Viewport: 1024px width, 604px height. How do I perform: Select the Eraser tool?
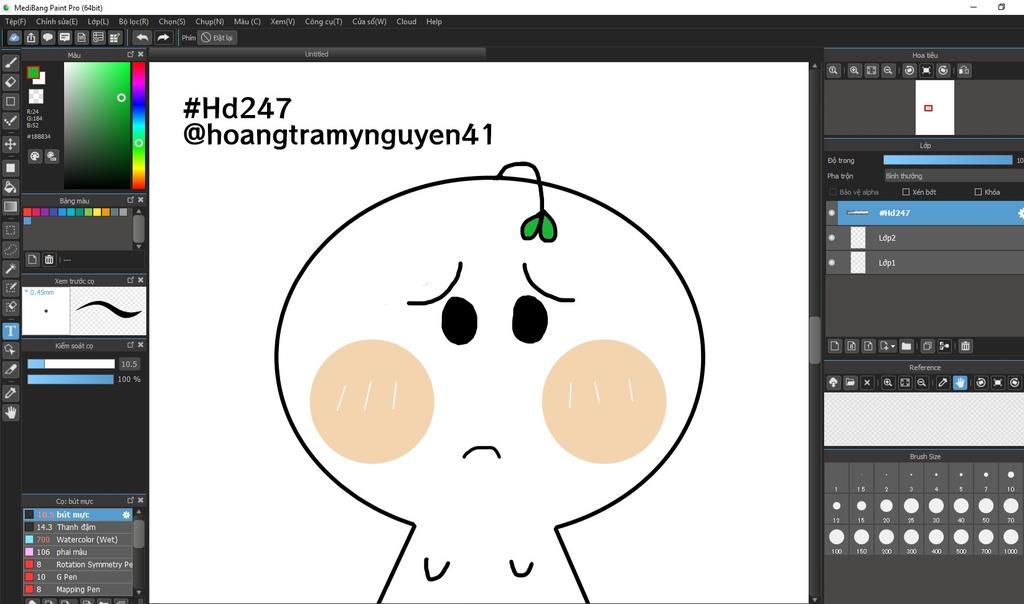(10, 82)
